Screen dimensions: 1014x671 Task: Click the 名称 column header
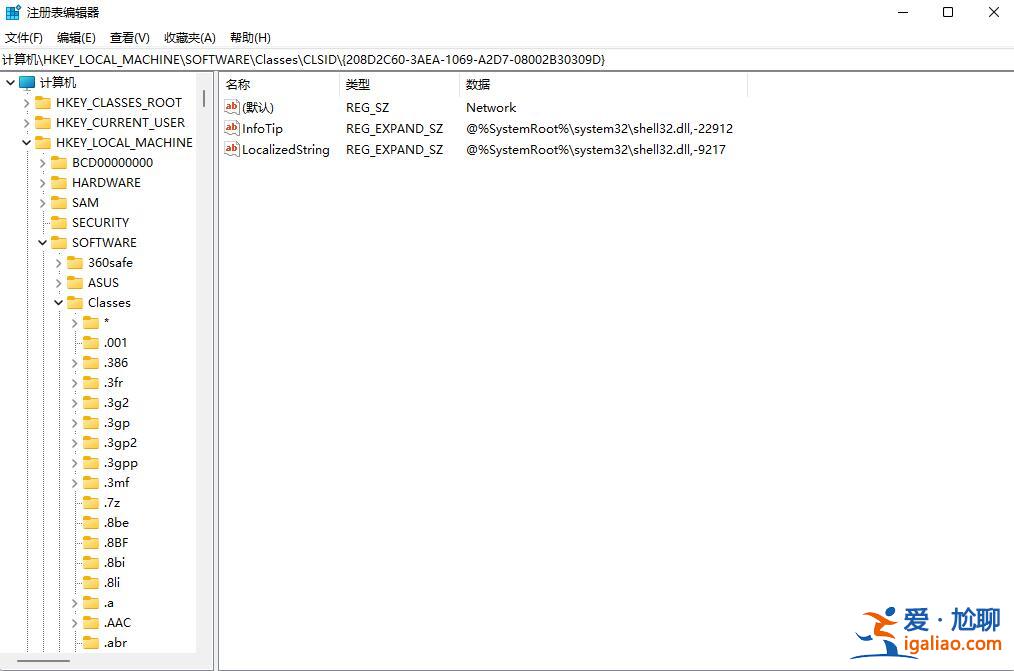pyautogui.click(x=238, y=84)
